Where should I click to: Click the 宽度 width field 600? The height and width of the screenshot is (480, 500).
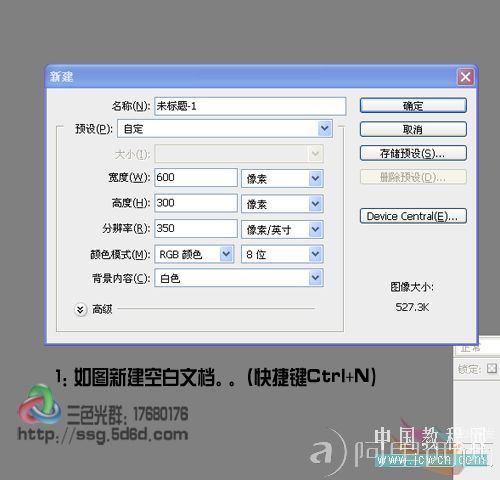point(196,177)
